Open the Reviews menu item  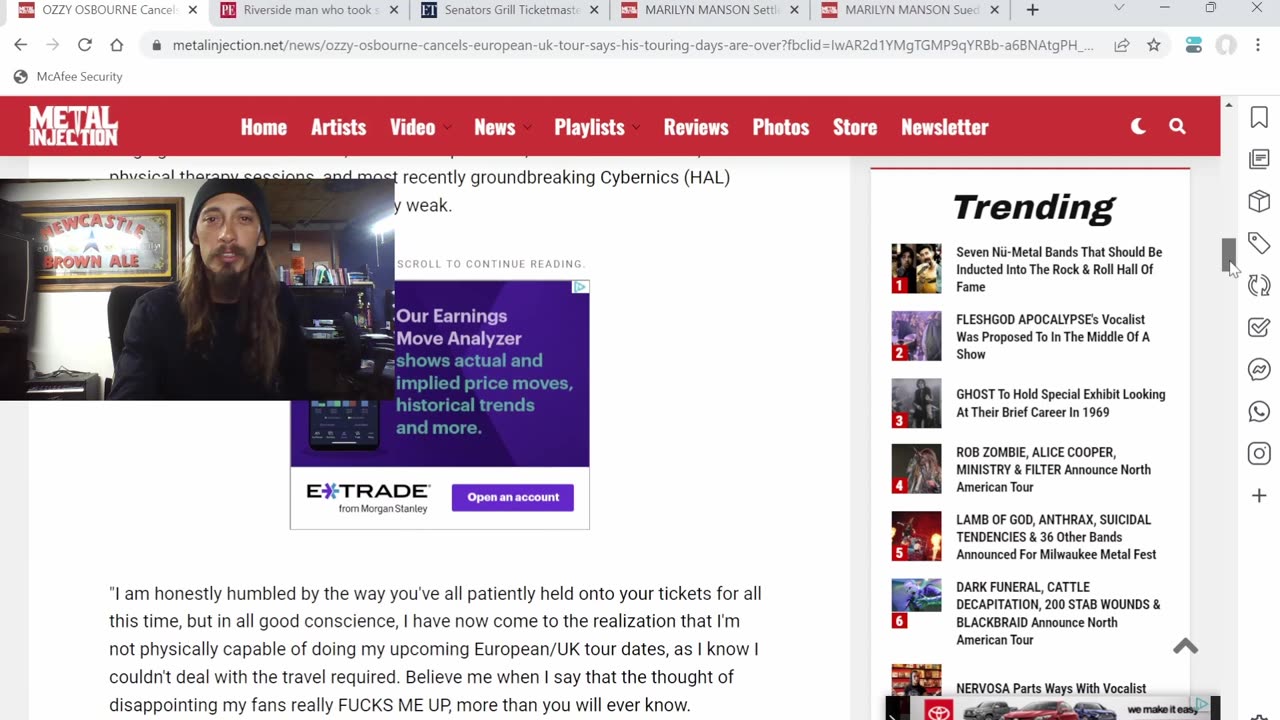point(696,127)
